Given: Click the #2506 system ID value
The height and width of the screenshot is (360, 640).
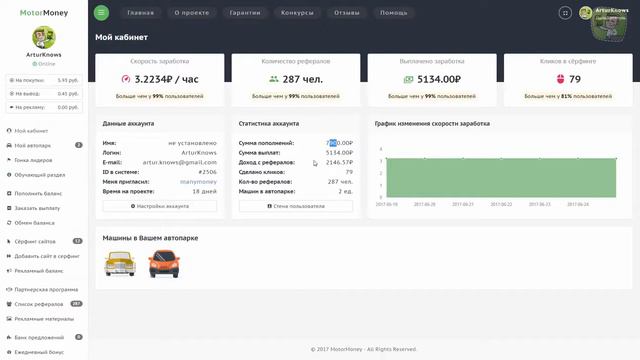Looking at the screenshot, I should pyautogui.click(x=207, y=172).
